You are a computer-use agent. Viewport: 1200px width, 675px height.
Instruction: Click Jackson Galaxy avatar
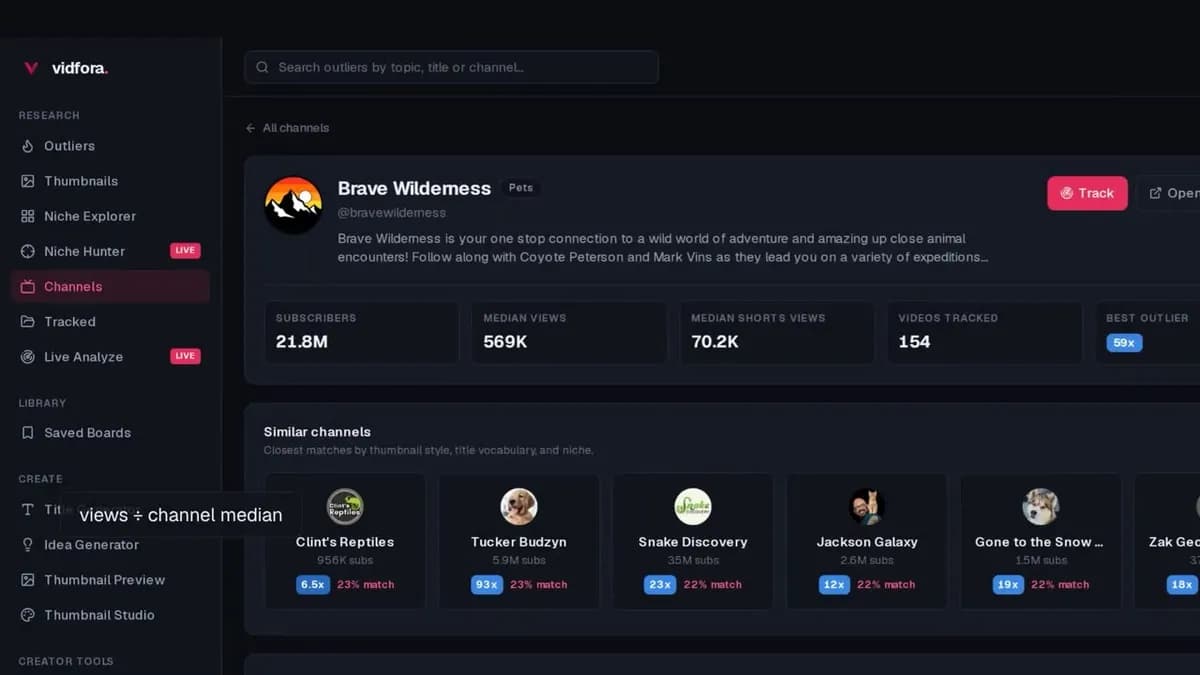point(867,507)
